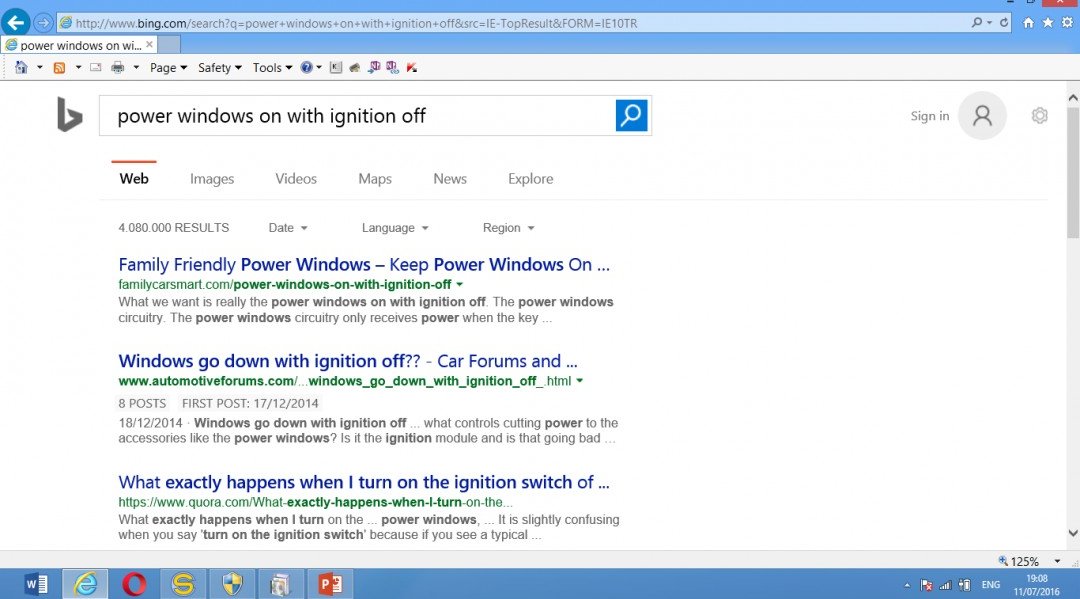Open Windows go down with ignition off result

pyautogui.click(x=348, y=361)
